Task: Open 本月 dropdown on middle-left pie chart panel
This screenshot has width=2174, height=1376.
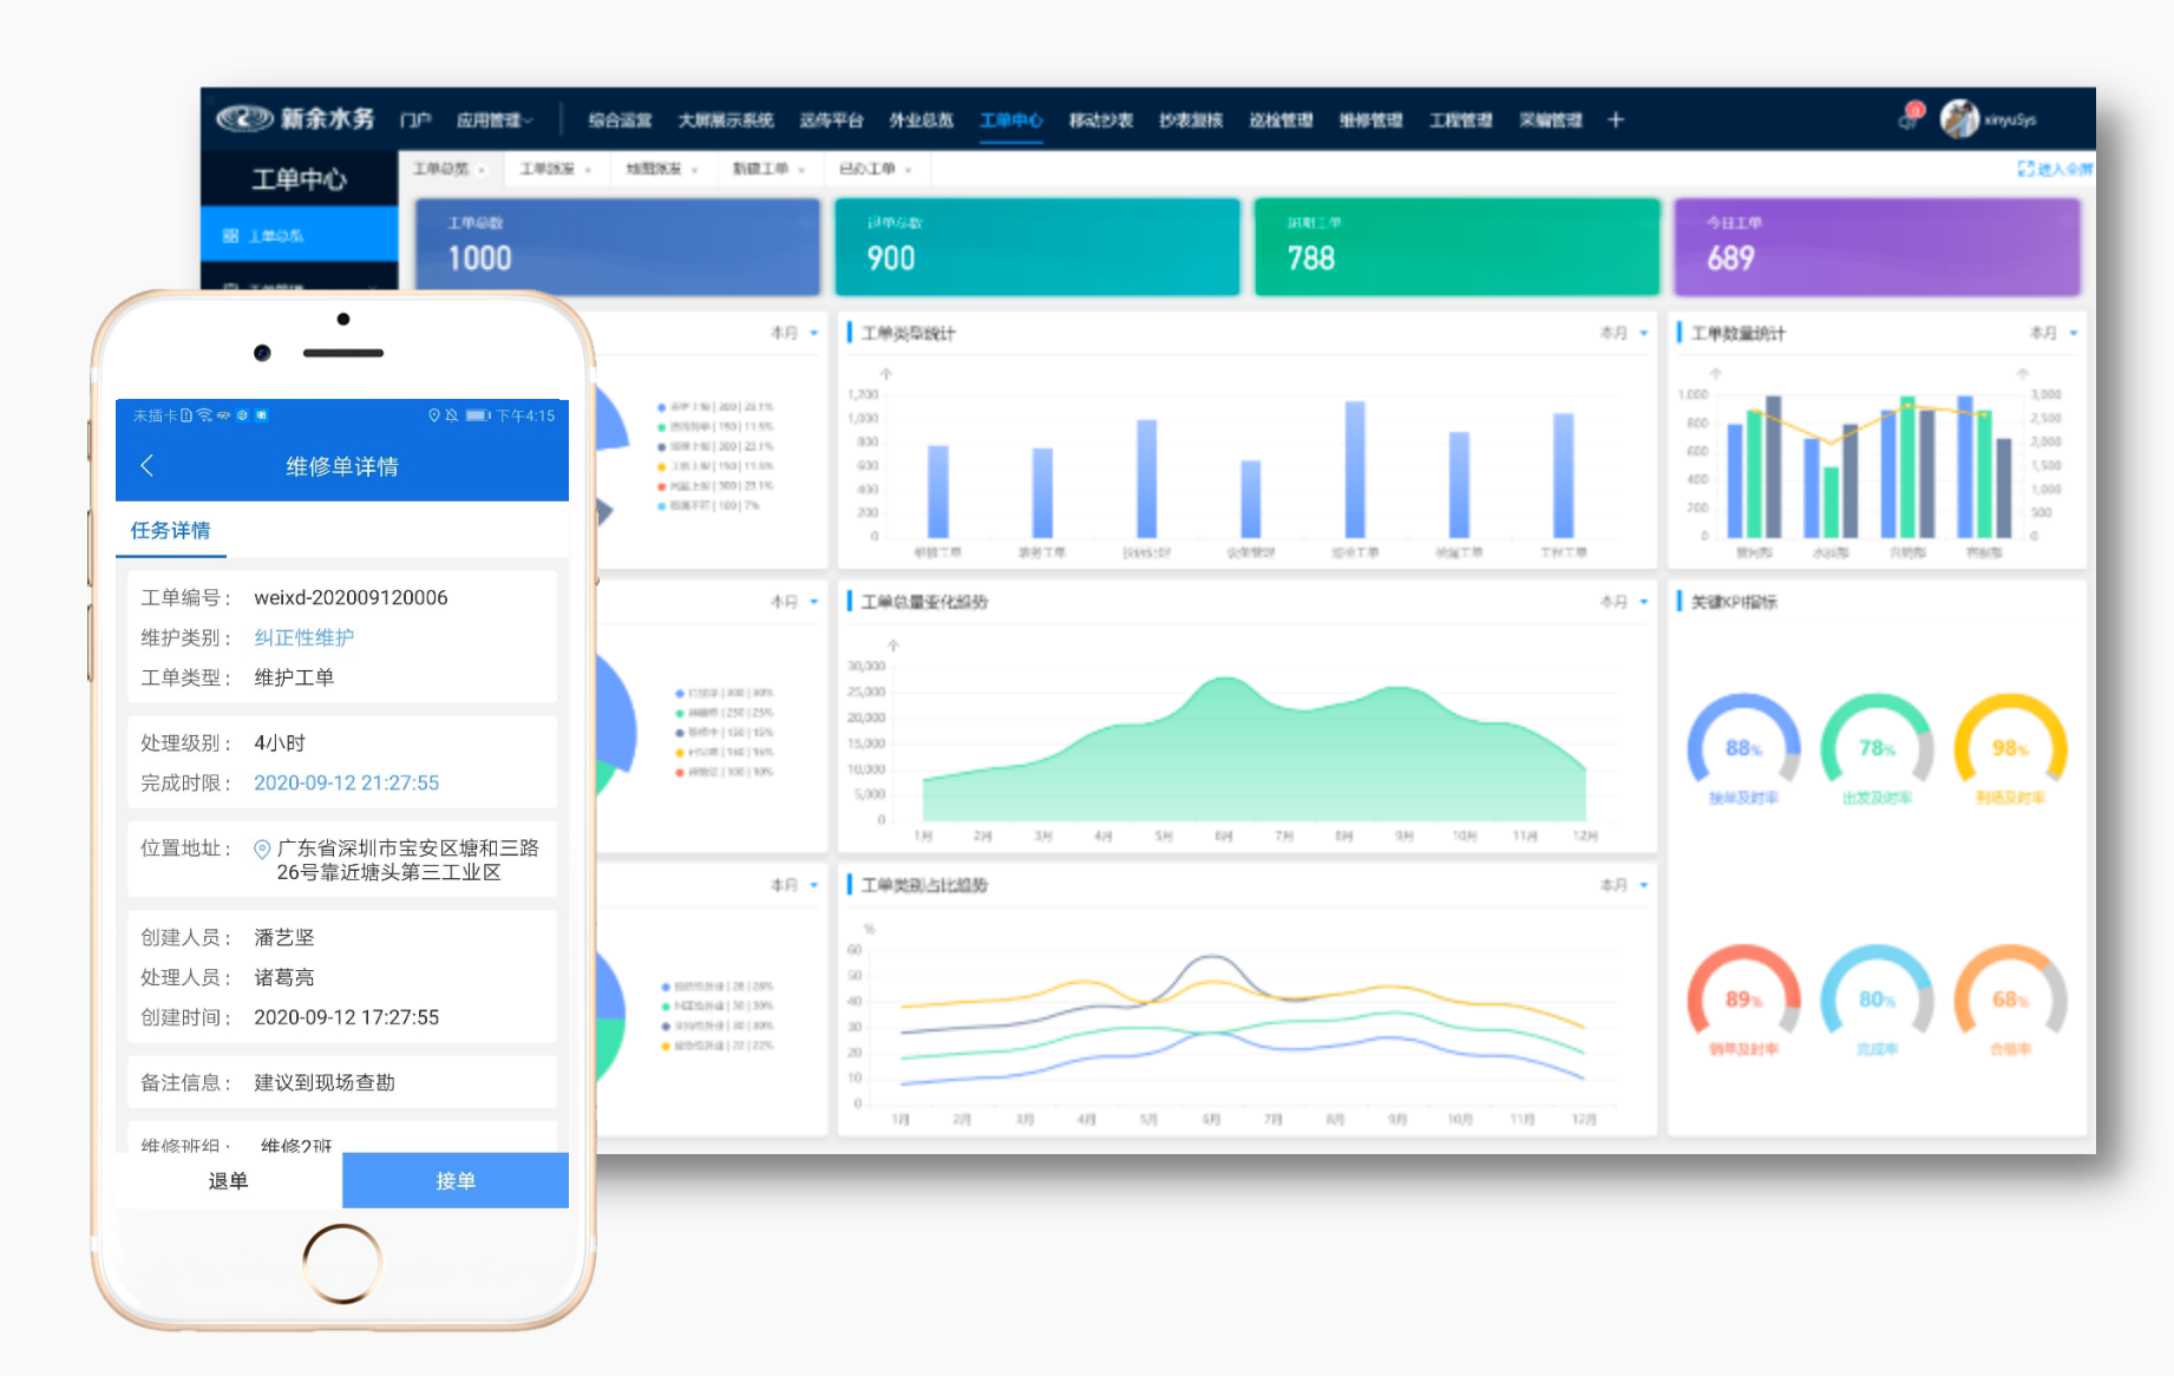Action: coord(794,602)
